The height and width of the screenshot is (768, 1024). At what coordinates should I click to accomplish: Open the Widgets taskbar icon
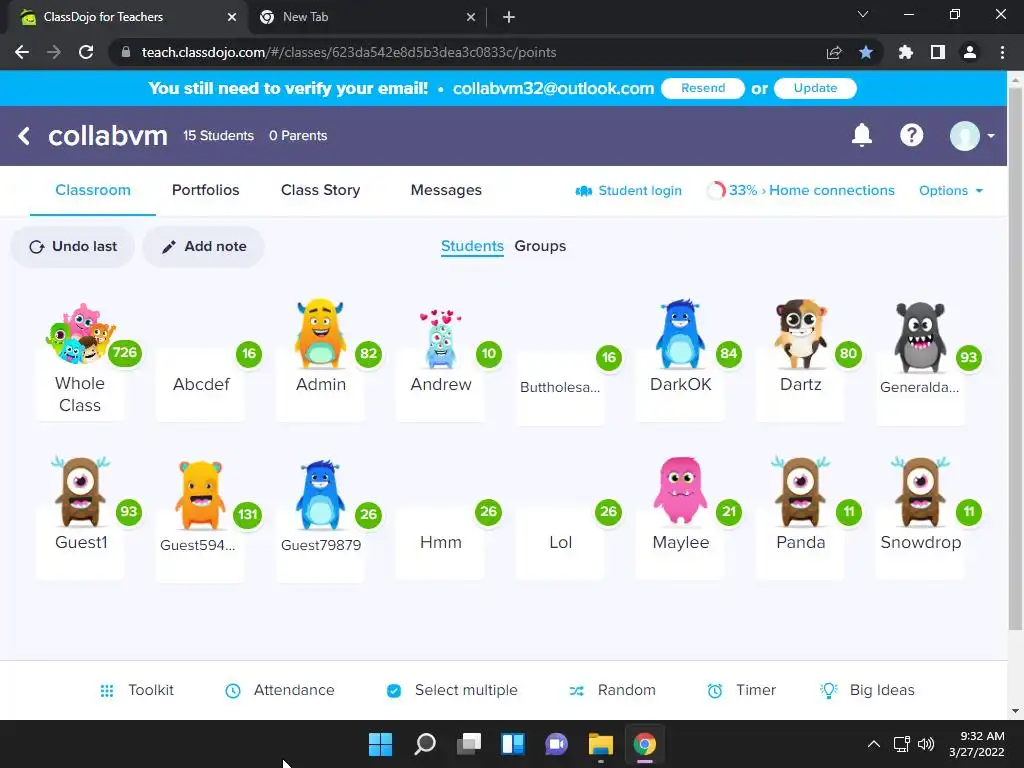513,744
